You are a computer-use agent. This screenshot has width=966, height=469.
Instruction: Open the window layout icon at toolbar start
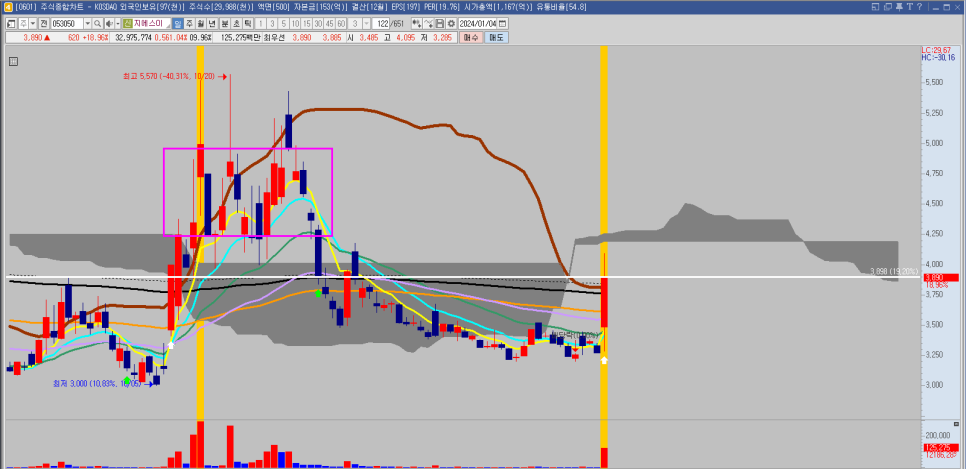pos(11,23)
